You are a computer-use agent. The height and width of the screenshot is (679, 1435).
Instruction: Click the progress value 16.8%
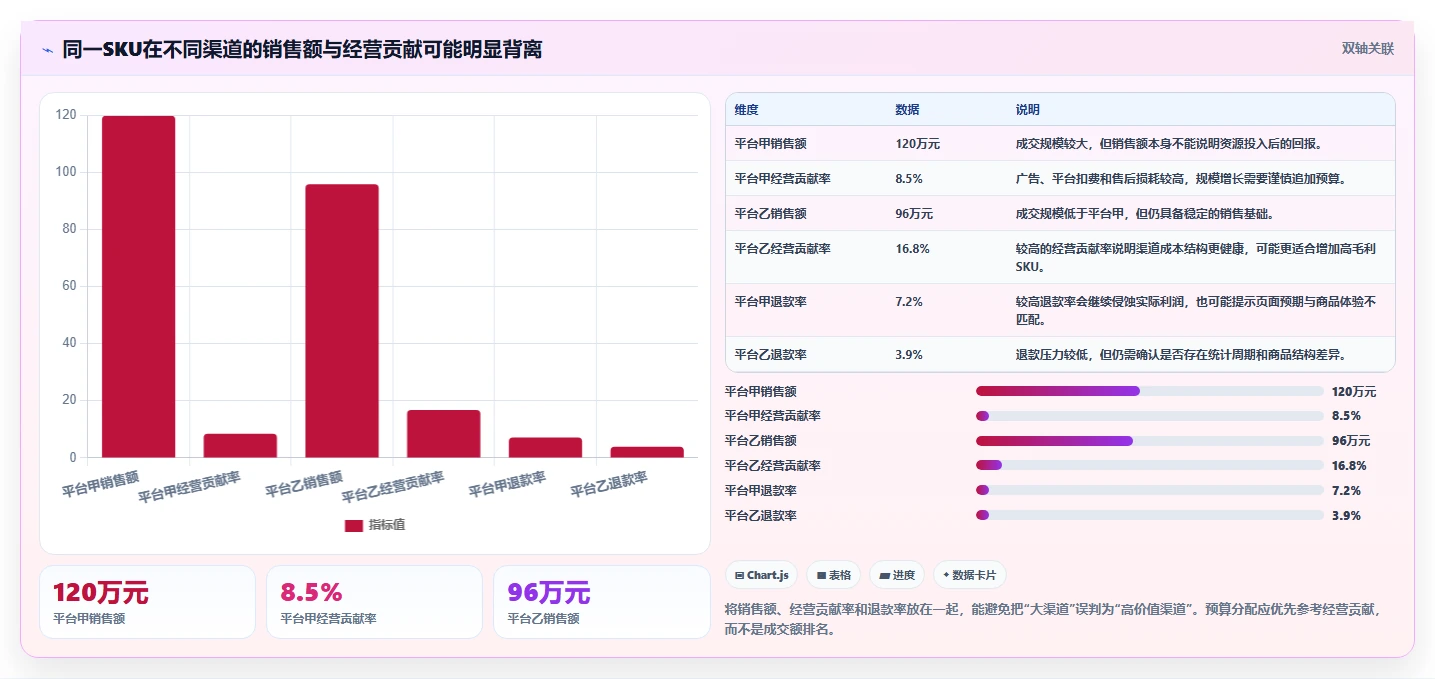coord(1349,466)
